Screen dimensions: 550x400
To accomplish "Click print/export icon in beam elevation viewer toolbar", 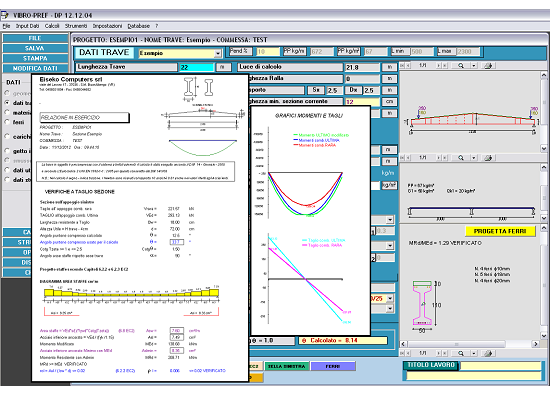I will (x=488, y=66).
